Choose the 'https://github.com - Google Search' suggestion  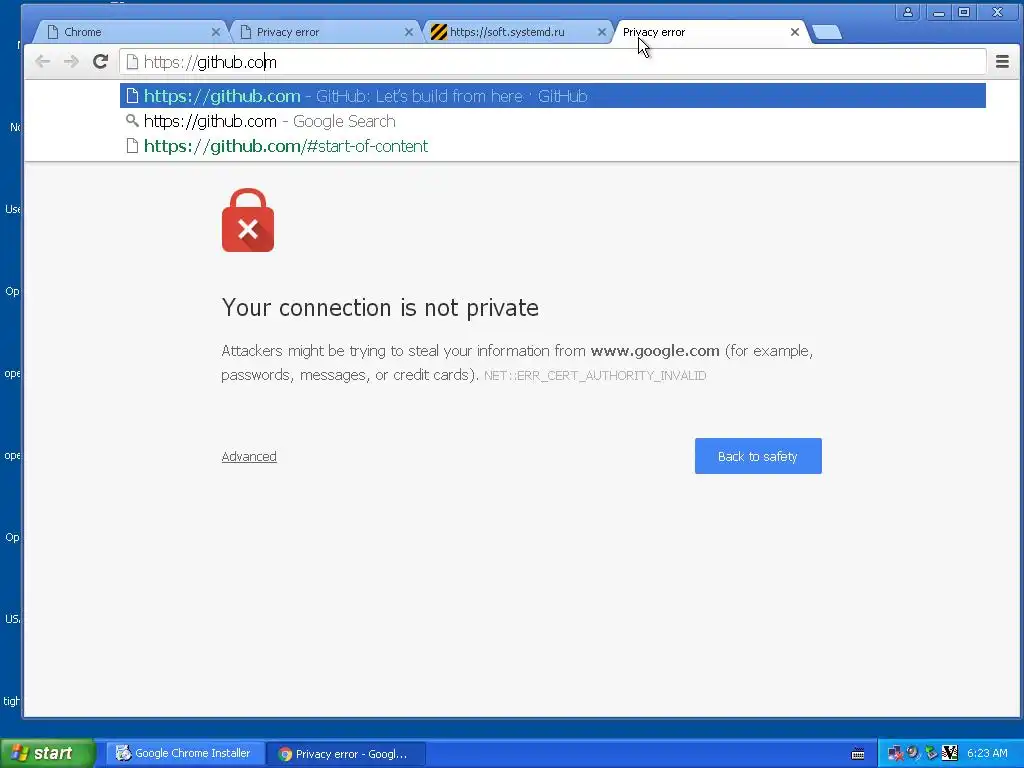[552, 121]
